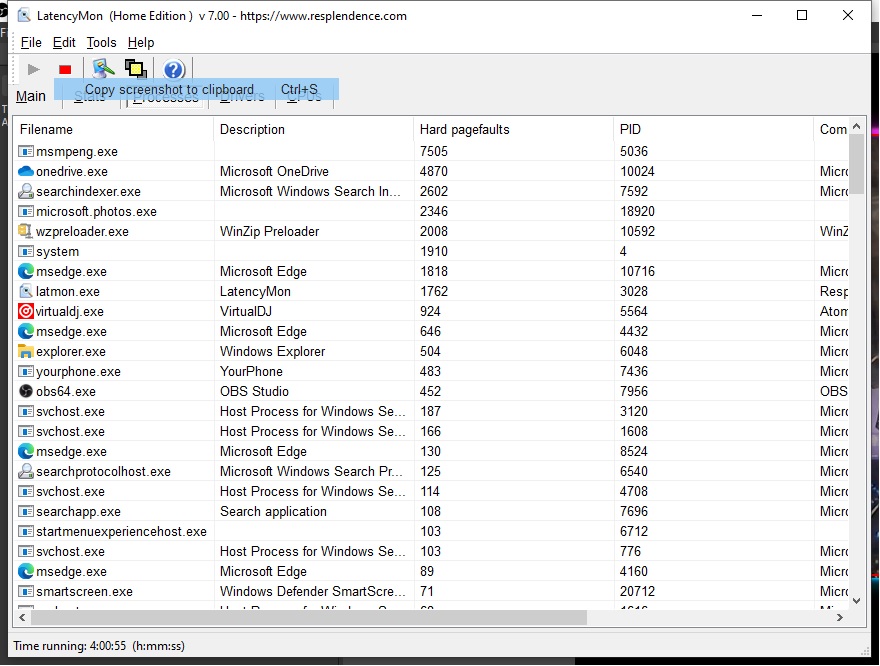Select the onedrive.exe filename

pos(72,171)
